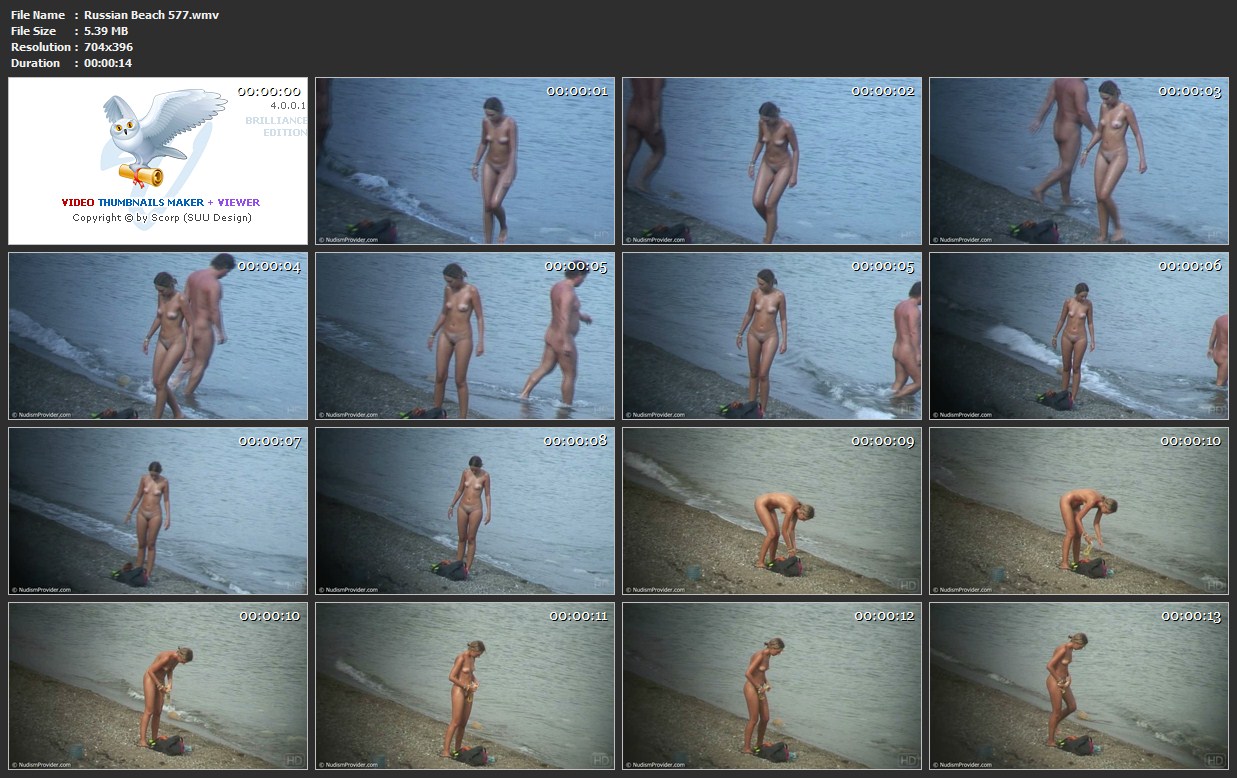Click the 4.0.0.1 version number

coord(287,105)
